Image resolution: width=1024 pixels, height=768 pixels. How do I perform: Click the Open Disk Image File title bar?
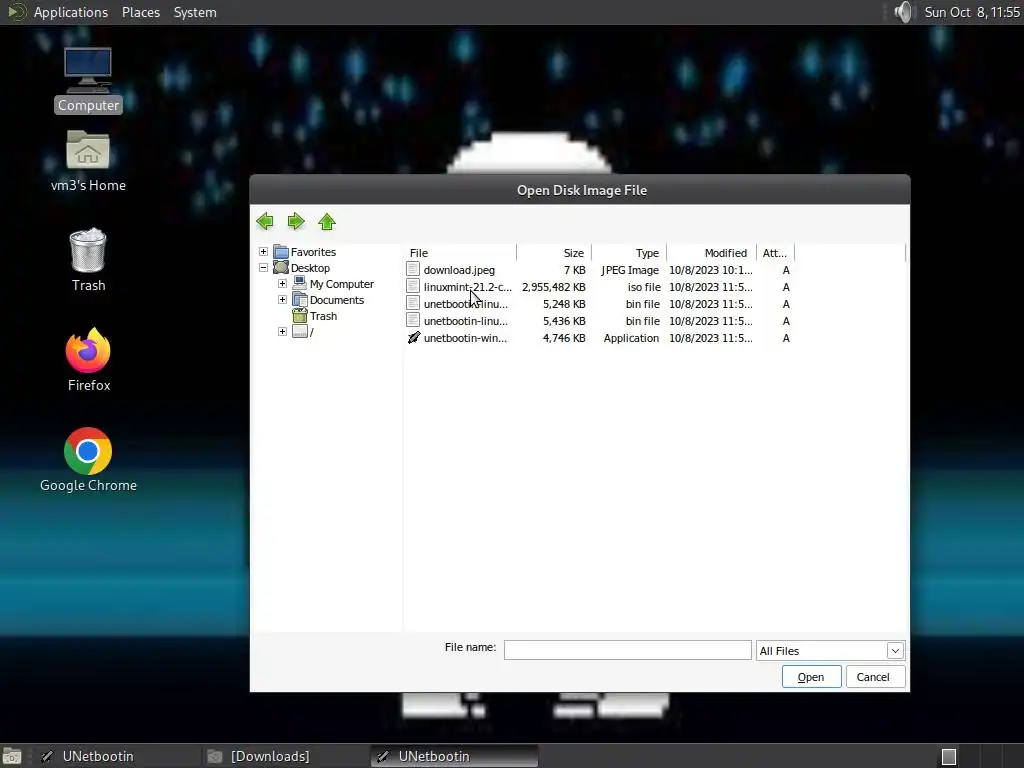coord(580,190)
